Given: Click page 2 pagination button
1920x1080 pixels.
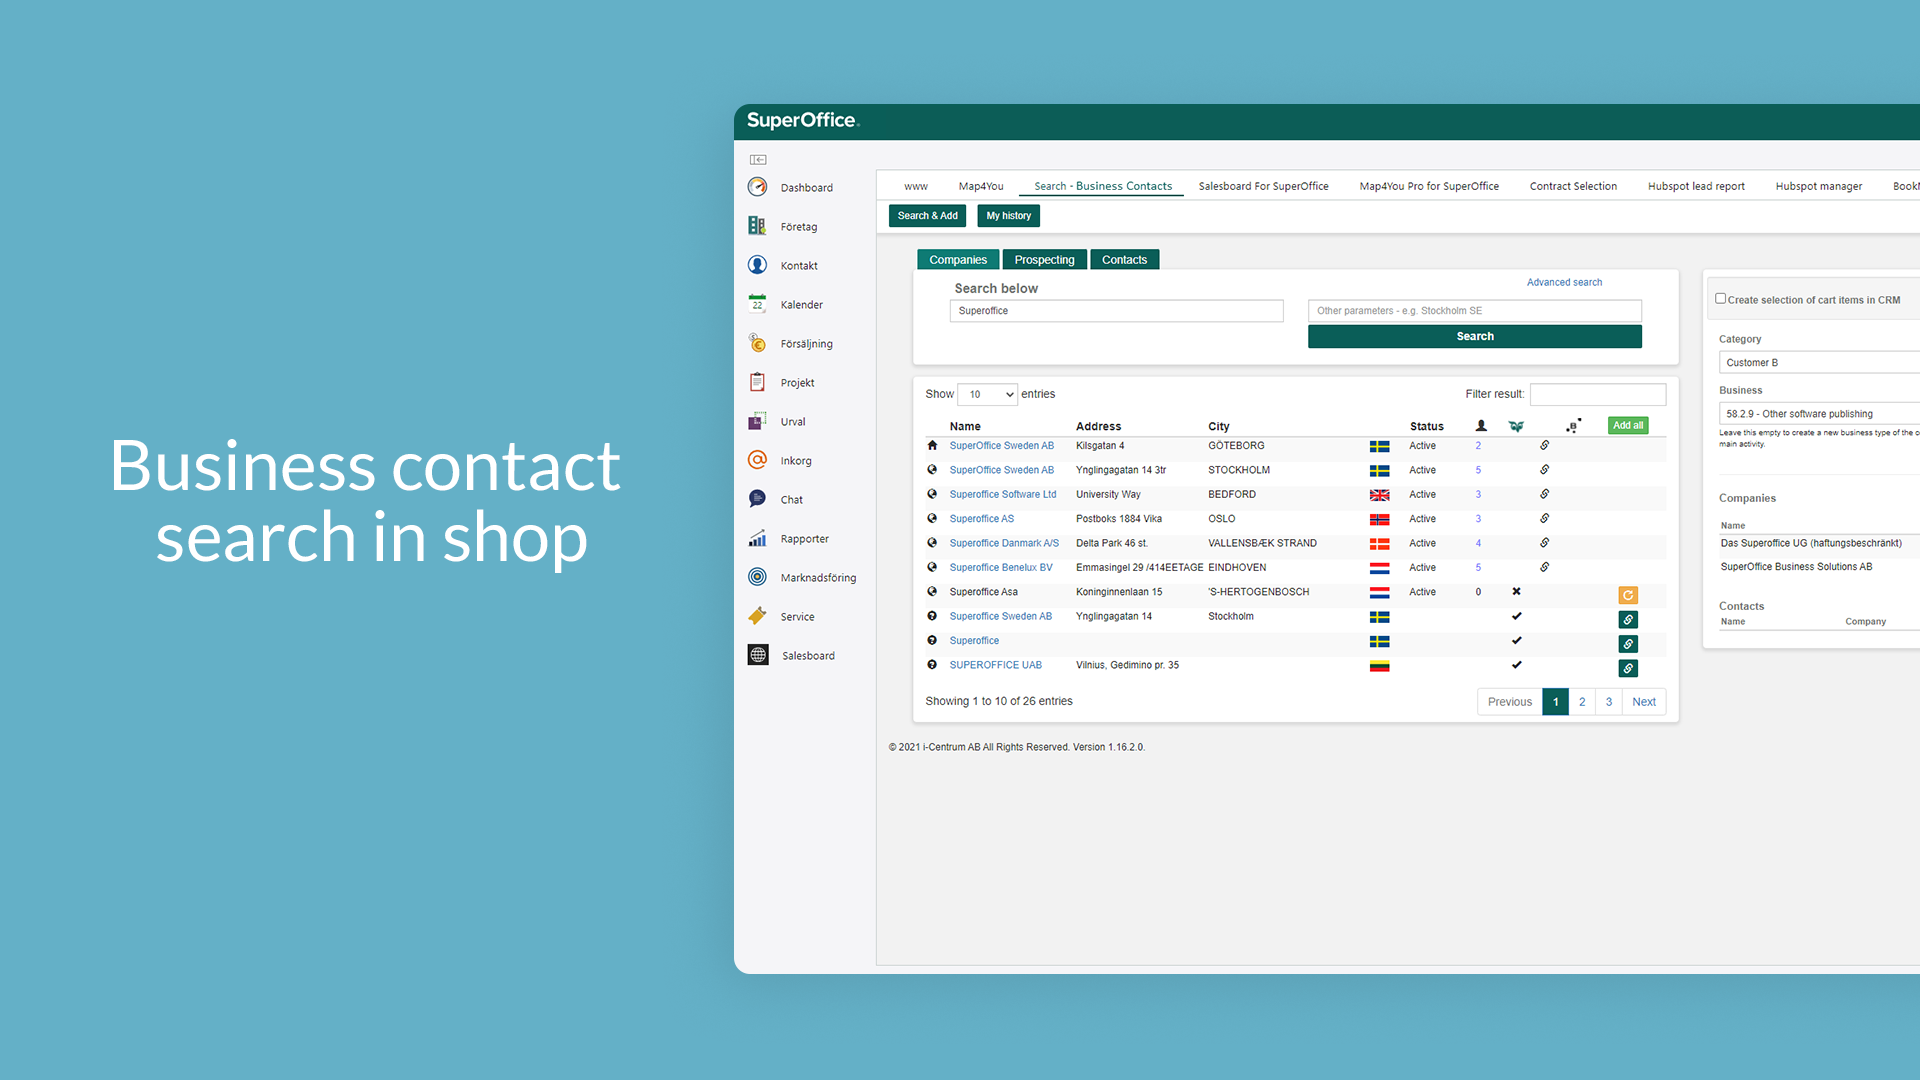Looking at the screenshot, I should (1581, 702).
